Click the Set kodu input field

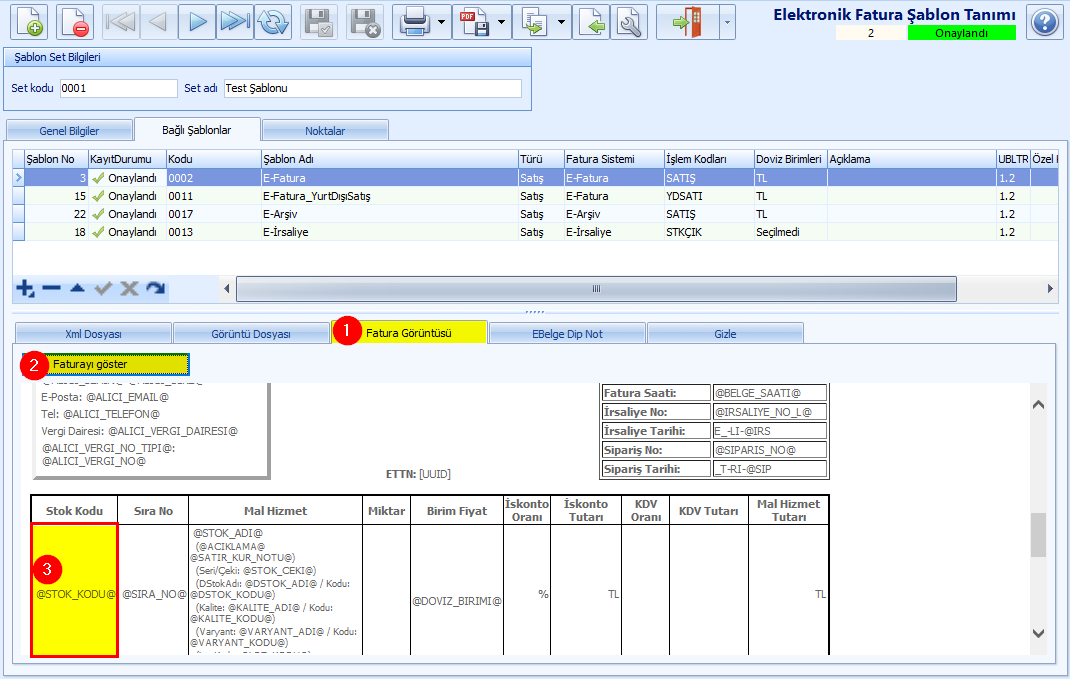[x=119, y=88]
